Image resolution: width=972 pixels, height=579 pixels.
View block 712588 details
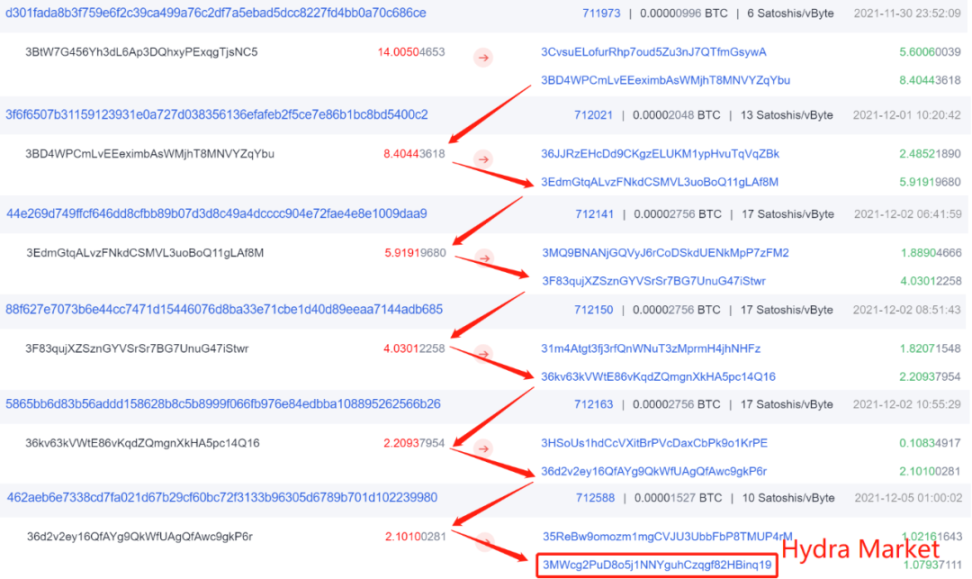pyautogui.click(x=594, y=497)
